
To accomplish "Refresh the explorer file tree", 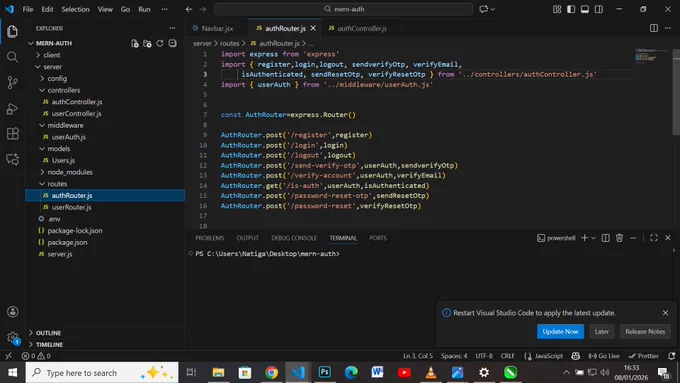I will pos(160,43).
